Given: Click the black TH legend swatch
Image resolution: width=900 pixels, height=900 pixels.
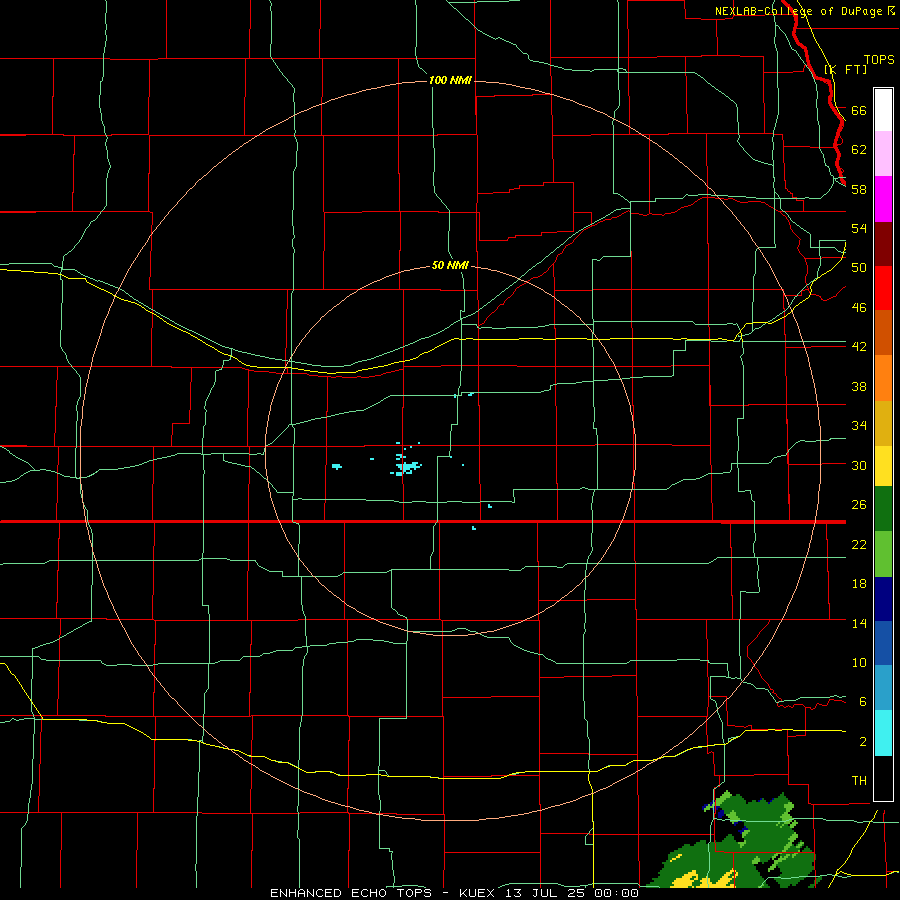Looking at the screenshot, I should tap(883, 778).
